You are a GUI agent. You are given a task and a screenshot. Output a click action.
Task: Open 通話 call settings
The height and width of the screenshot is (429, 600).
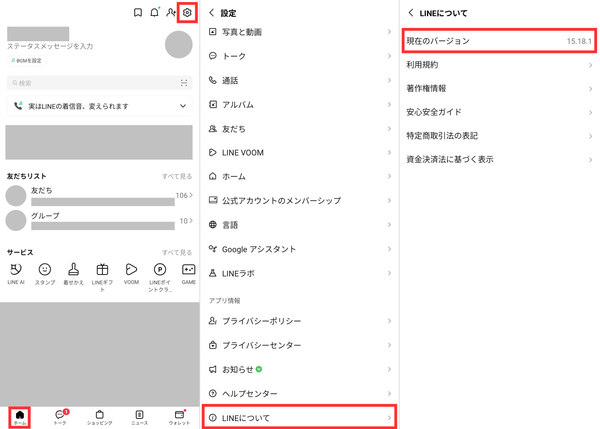pos(300,80)
